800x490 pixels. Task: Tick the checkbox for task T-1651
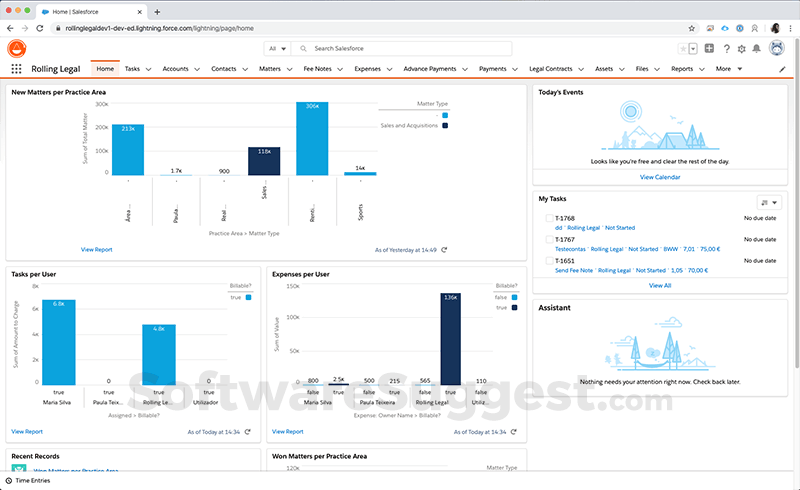pyautogui.click(x=548, y=261)
